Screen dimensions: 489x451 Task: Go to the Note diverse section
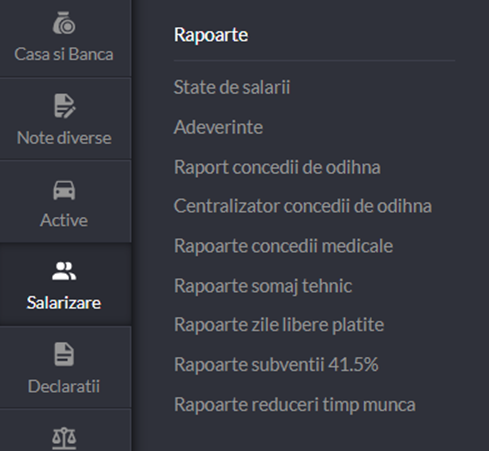64,138
